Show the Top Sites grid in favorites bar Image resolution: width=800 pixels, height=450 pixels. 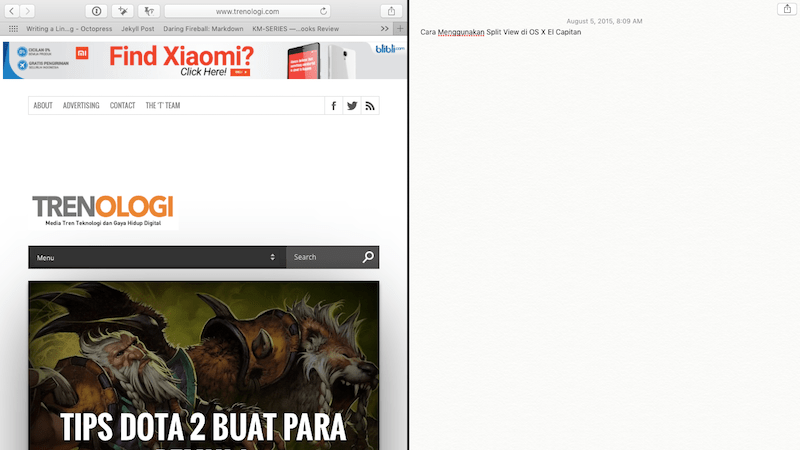13,29
